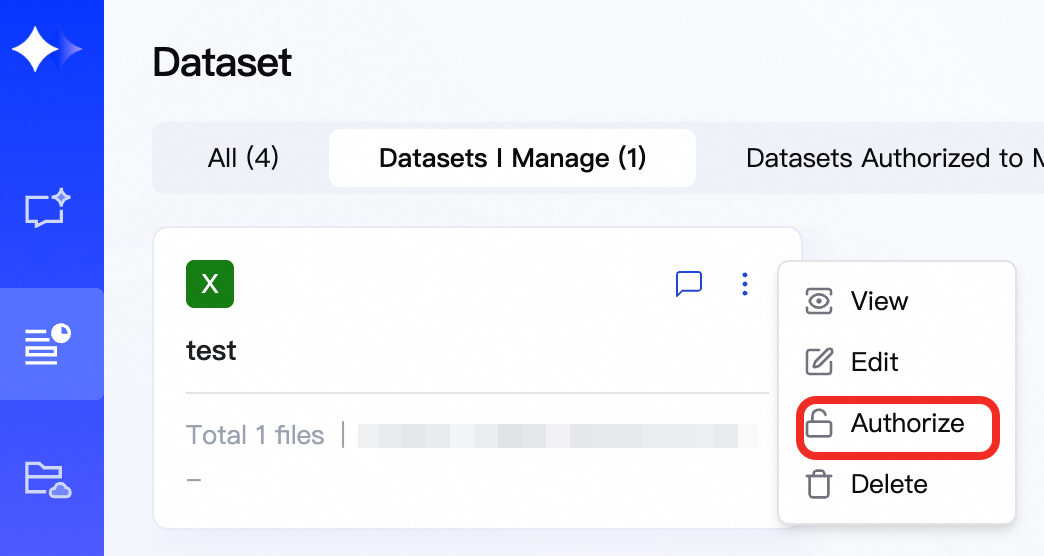Click the trash icon beside Delete
The width and height of the screenshot is (1044, 556).
coord(819,485)
